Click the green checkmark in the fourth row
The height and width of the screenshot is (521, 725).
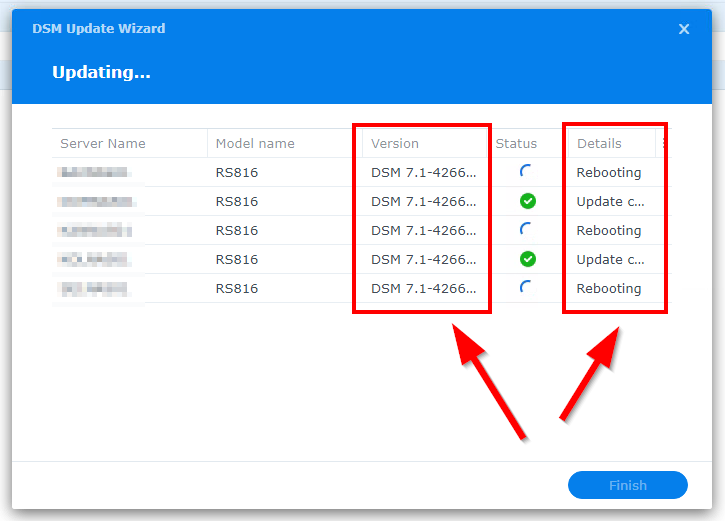click(528, 259)
